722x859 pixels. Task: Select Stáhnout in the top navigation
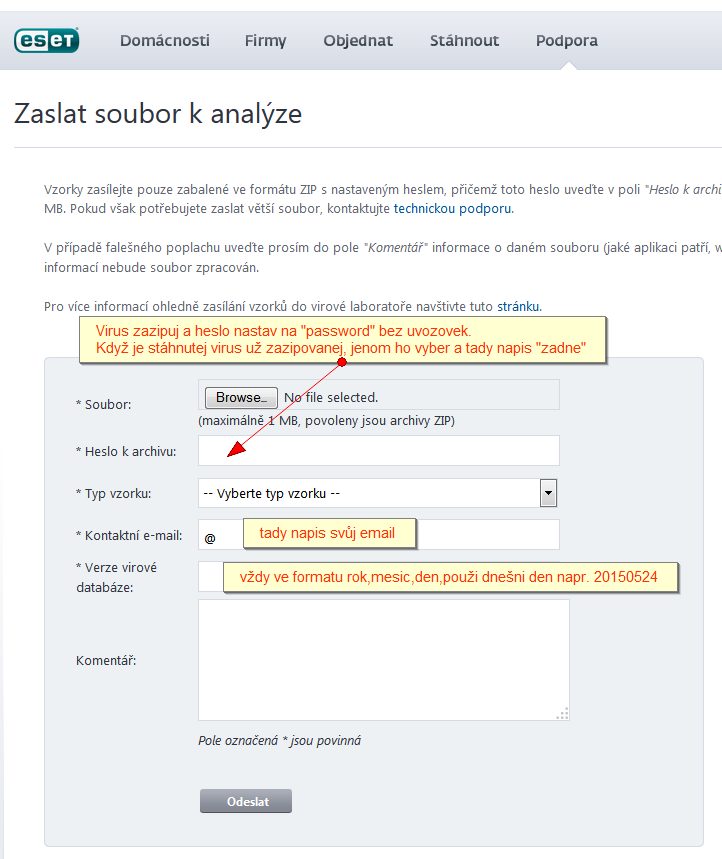[x=464, y=41]
